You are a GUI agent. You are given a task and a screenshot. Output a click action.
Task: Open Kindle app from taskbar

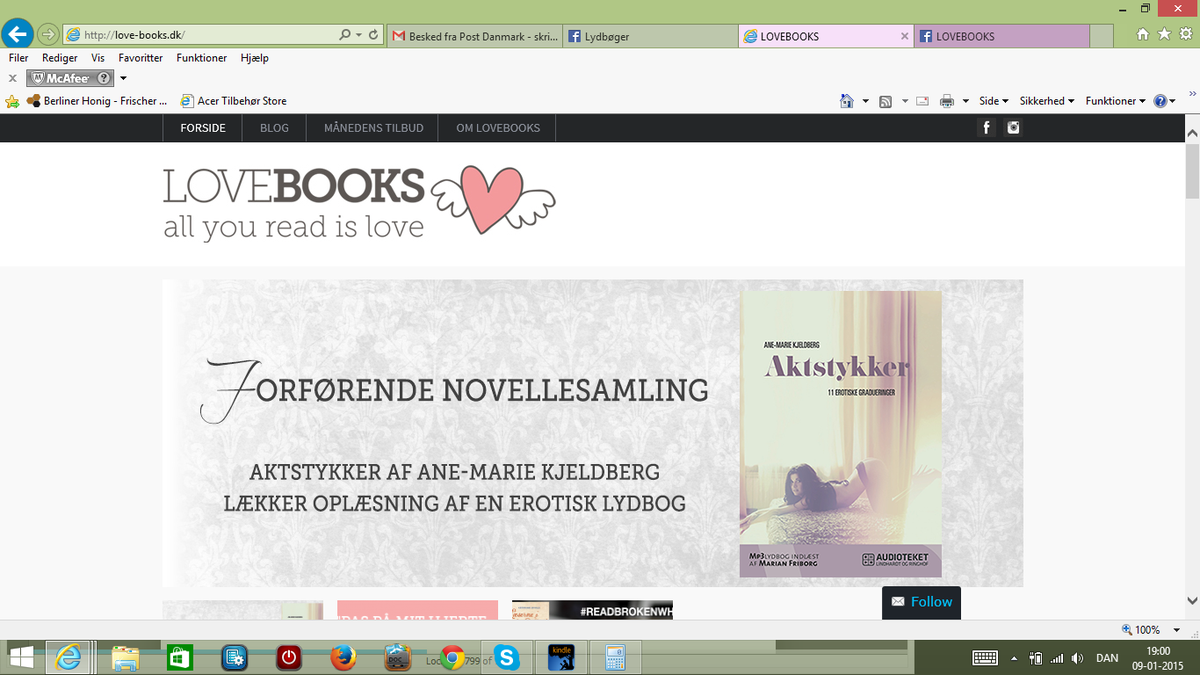pyautogui.click(x=562, y=658)
